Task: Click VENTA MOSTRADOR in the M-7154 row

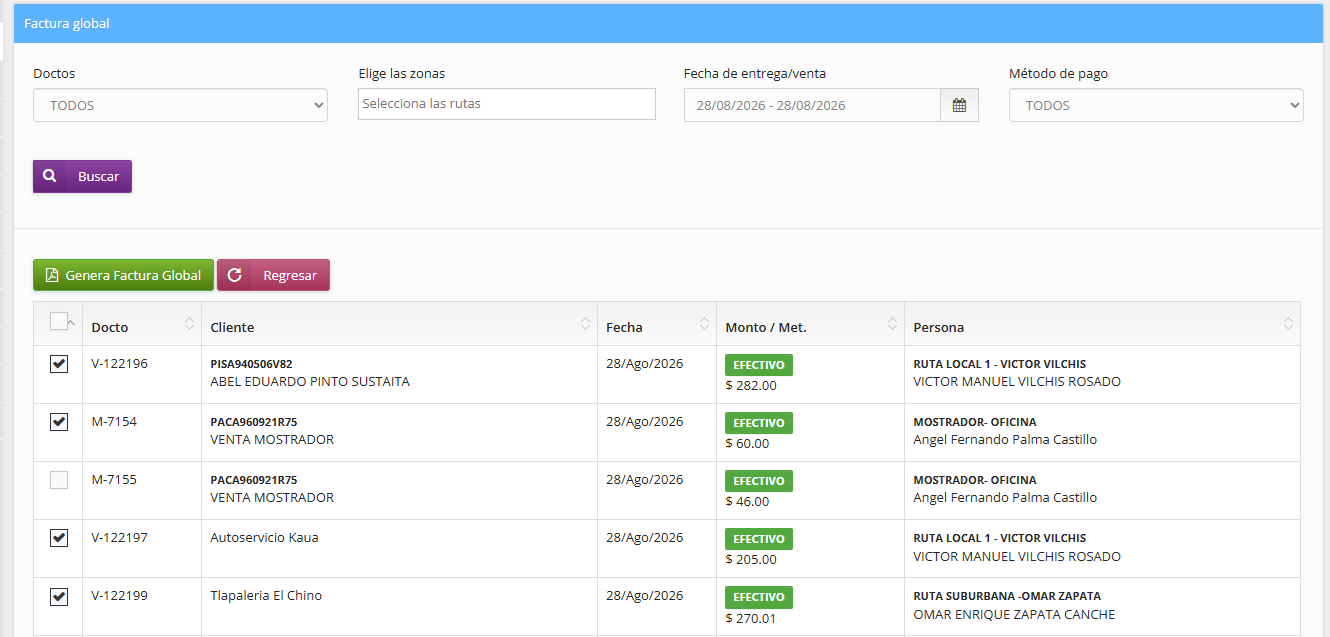Action: coord(272,440)
